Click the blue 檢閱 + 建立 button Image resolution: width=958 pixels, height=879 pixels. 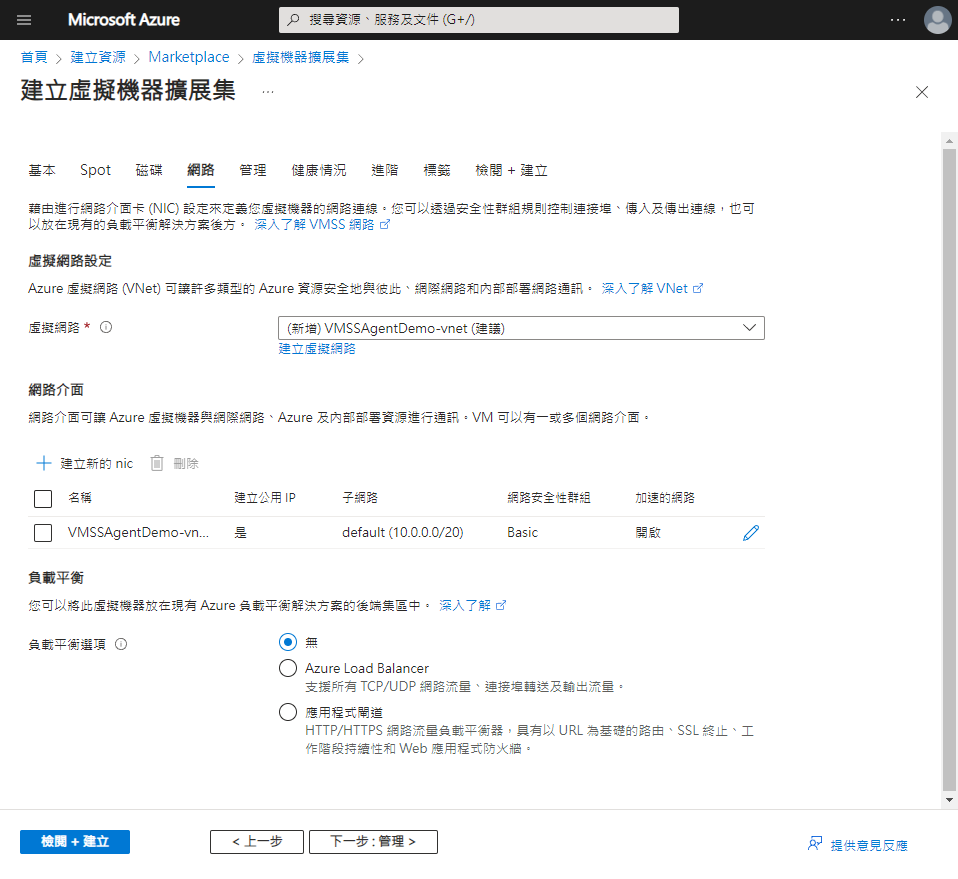tap(75, 842)
